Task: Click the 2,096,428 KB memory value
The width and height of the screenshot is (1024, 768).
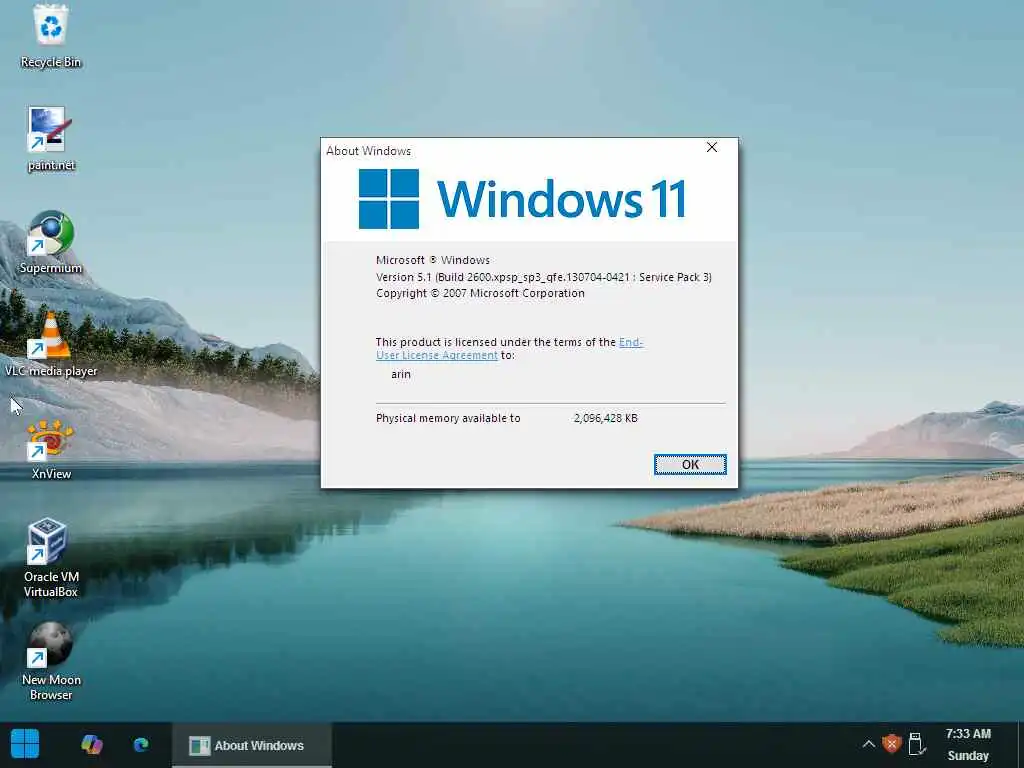Action: [605, 418]
